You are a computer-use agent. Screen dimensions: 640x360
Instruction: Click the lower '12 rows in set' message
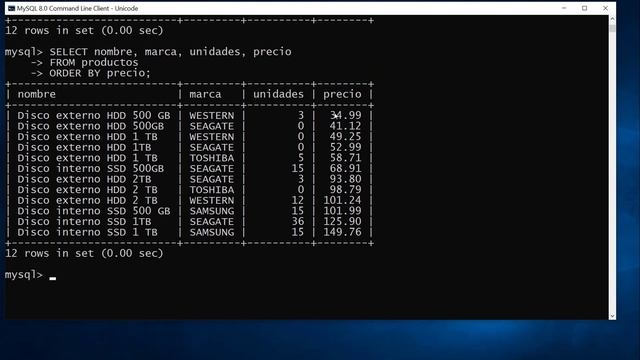84,253
